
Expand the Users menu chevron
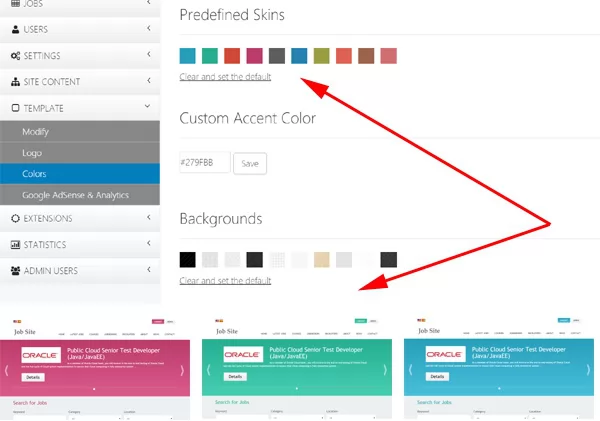tap(148, 29)
